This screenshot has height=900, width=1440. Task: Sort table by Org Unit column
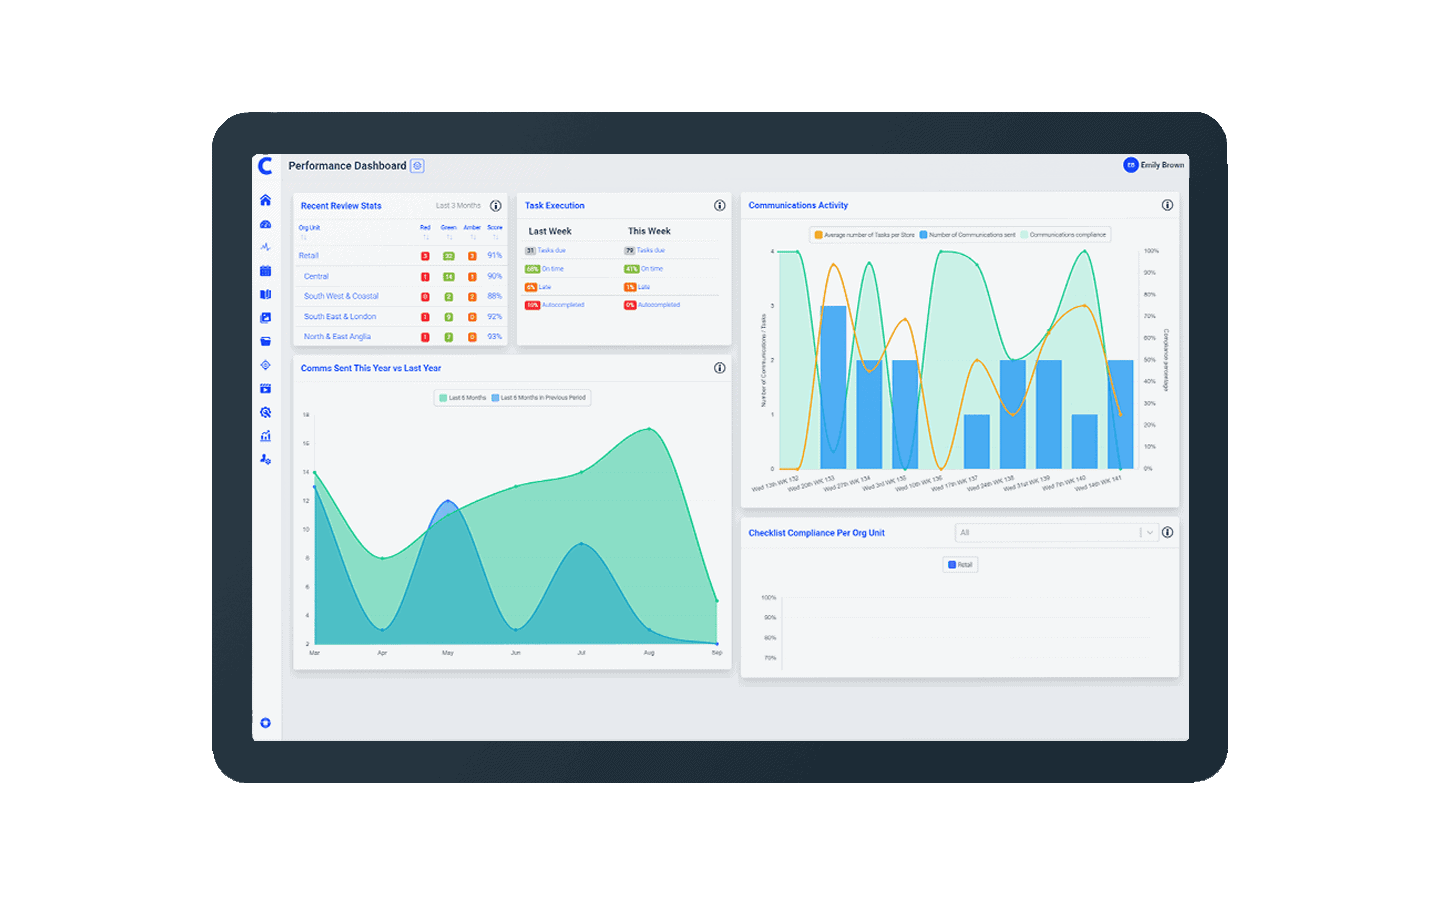coord(309,229)
